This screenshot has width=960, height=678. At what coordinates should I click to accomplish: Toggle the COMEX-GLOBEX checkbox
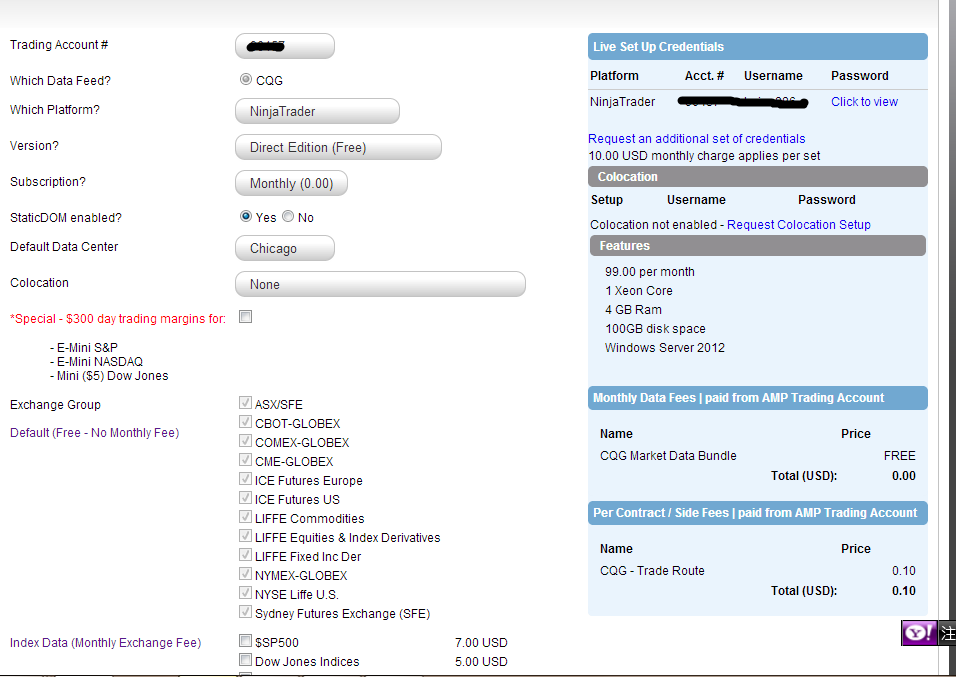click(x=246, y=441)
